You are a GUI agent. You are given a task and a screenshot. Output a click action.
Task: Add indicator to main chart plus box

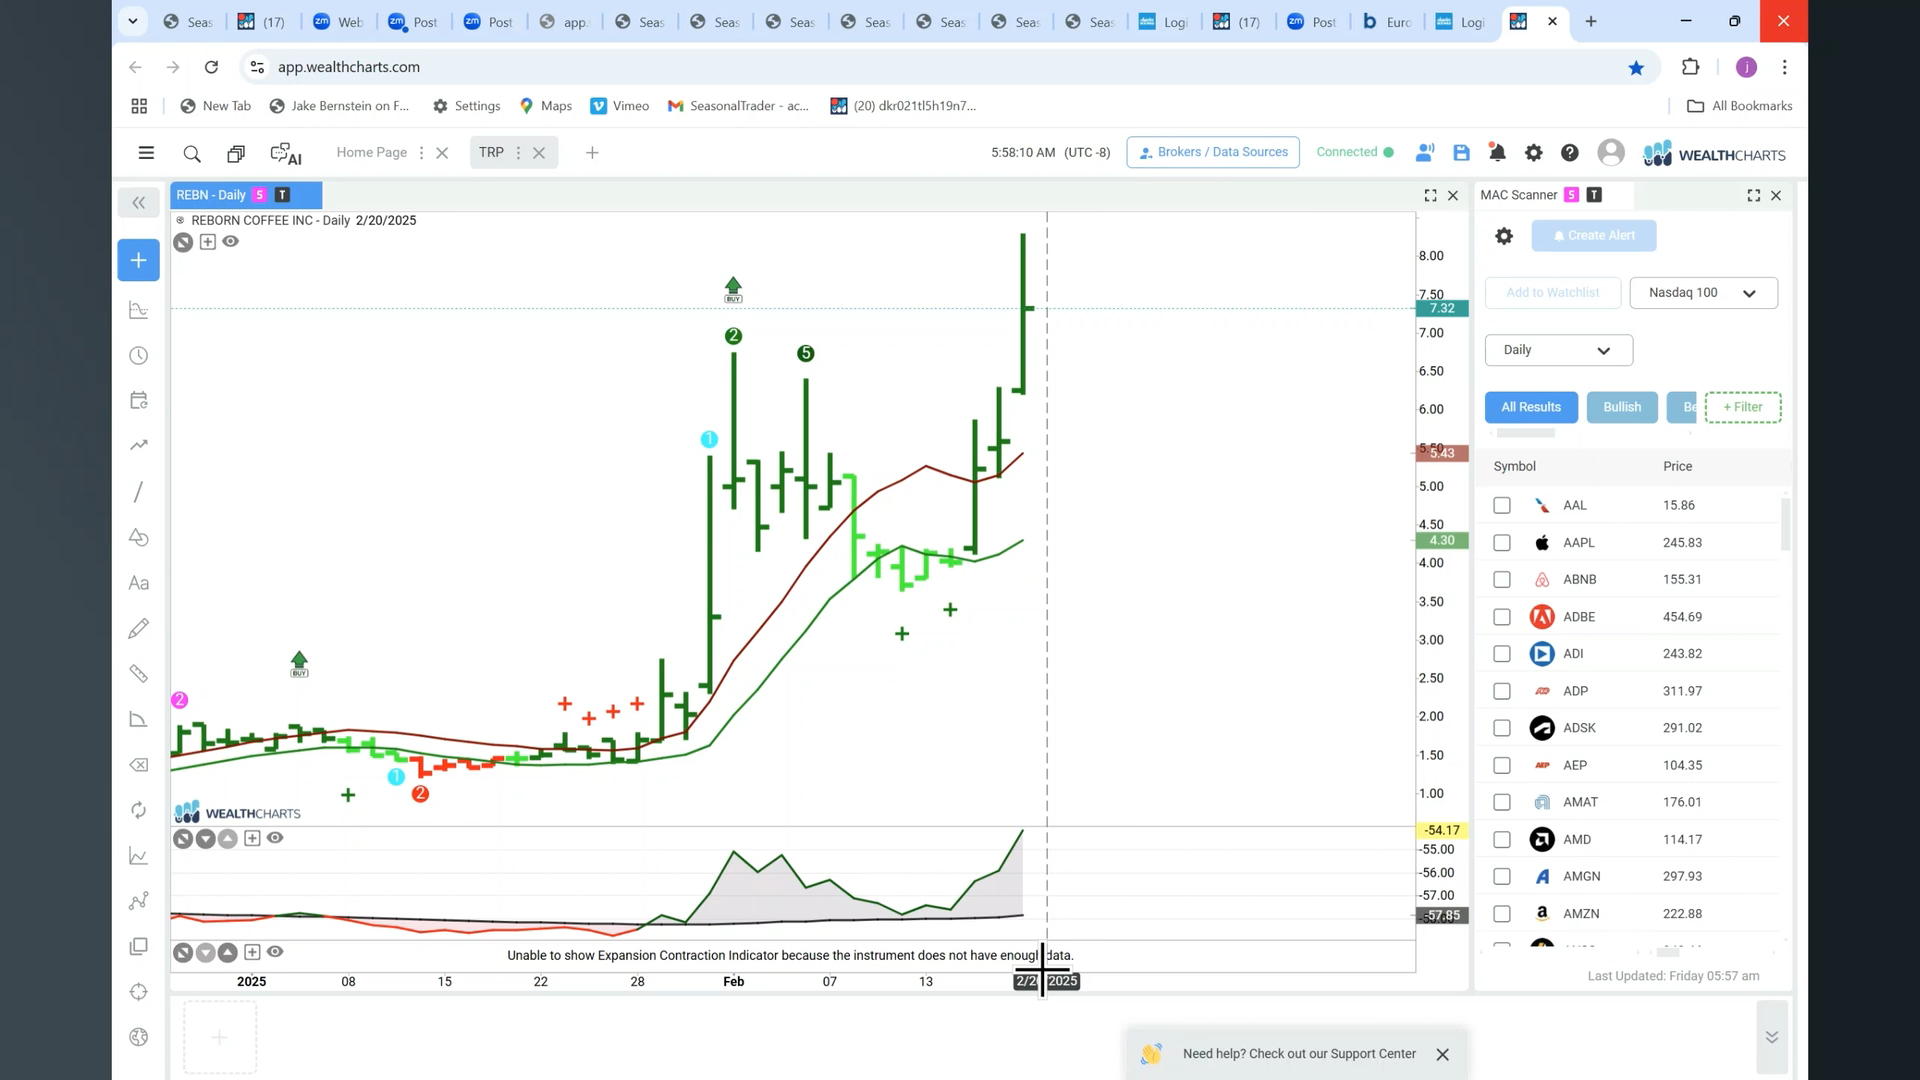tap(207, 241)
